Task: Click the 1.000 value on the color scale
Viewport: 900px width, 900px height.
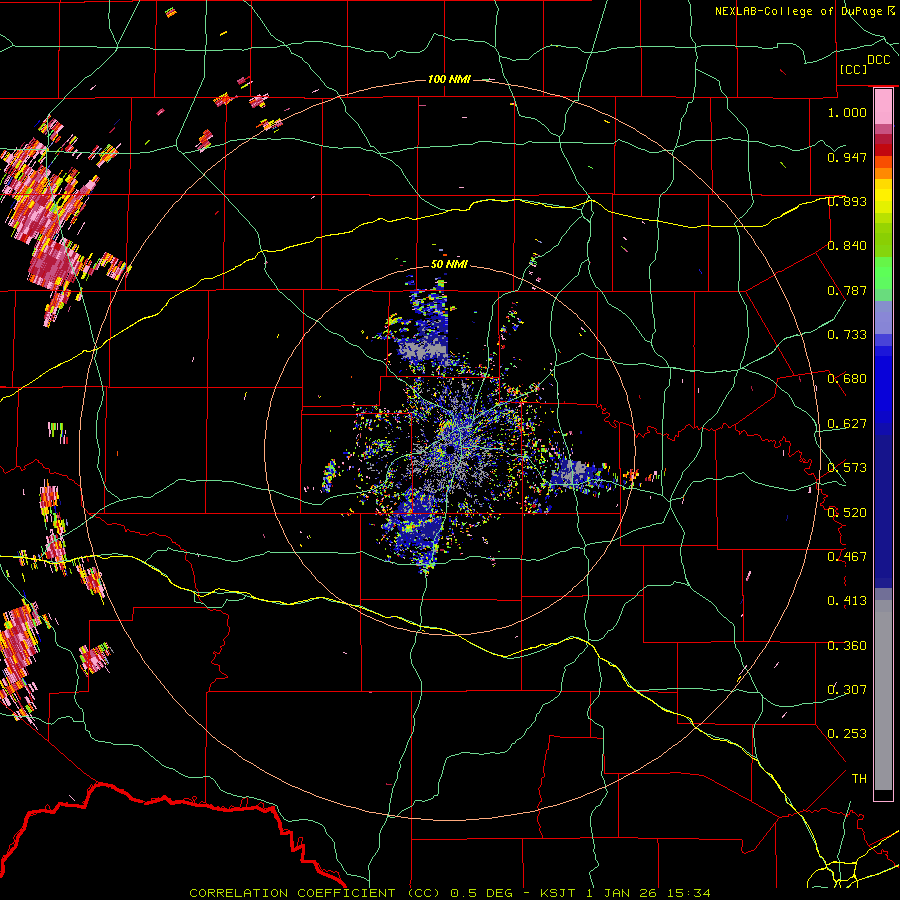Action: (x=847, y=112)
